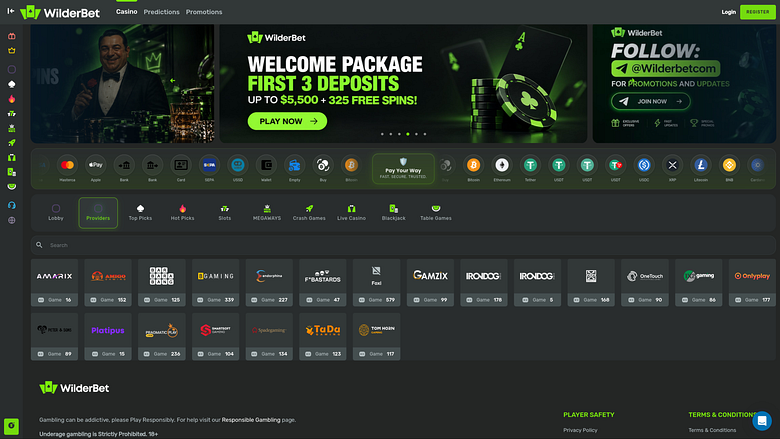The image size is (780, 439).
Task: Open the Platipus provider card
Action: click(x=108, y=337)
